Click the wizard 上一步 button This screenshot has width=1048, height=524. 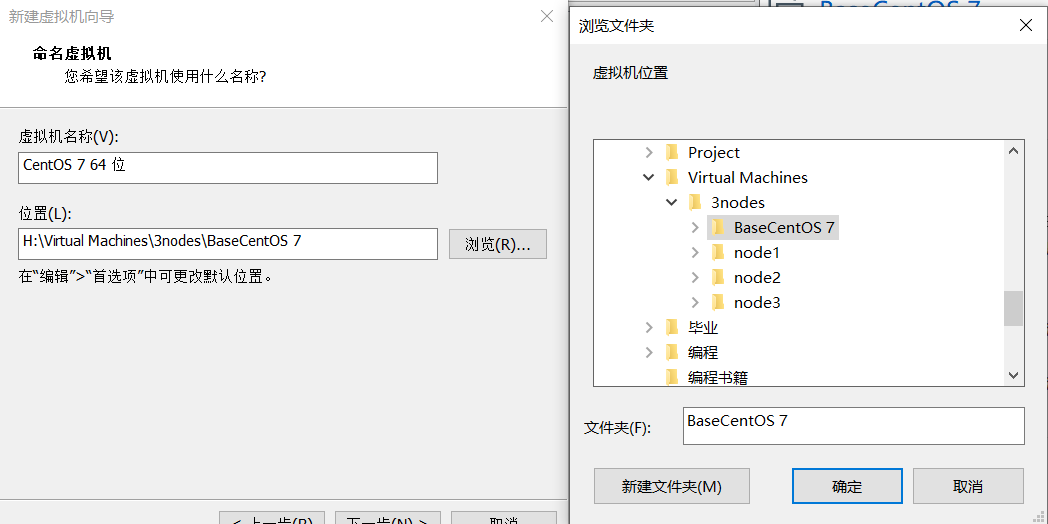coord(272,519)
